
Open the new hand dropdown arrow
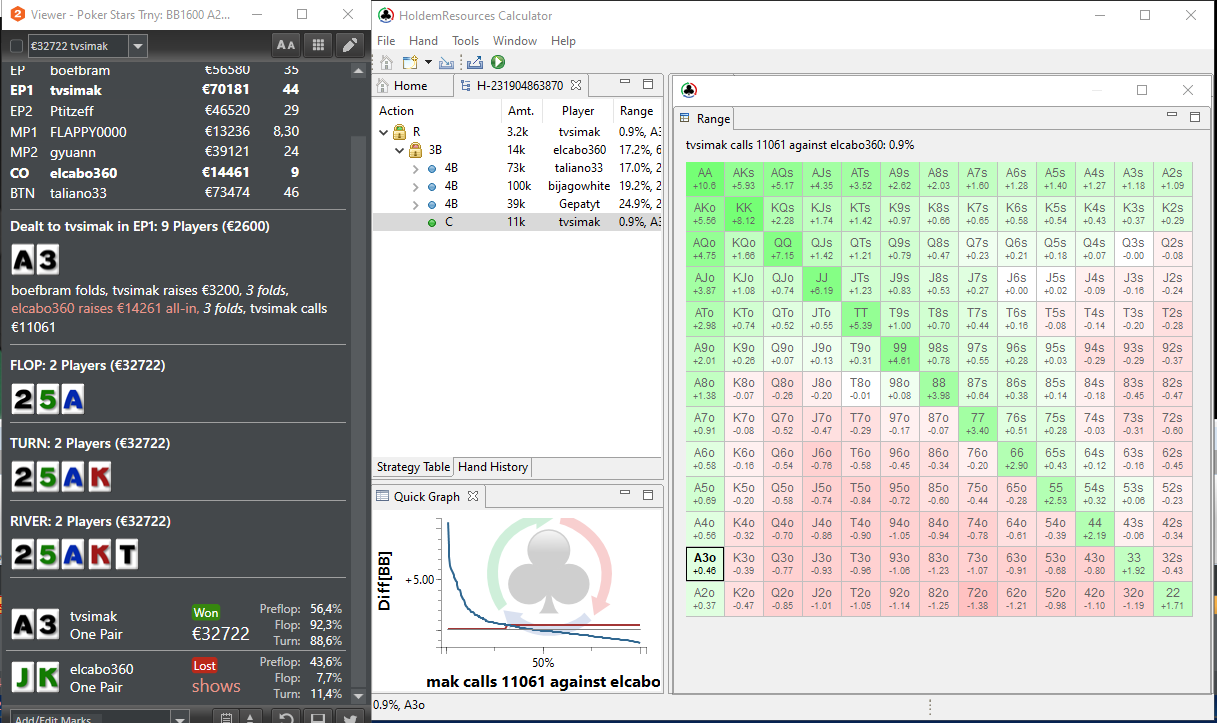point(428,62)
